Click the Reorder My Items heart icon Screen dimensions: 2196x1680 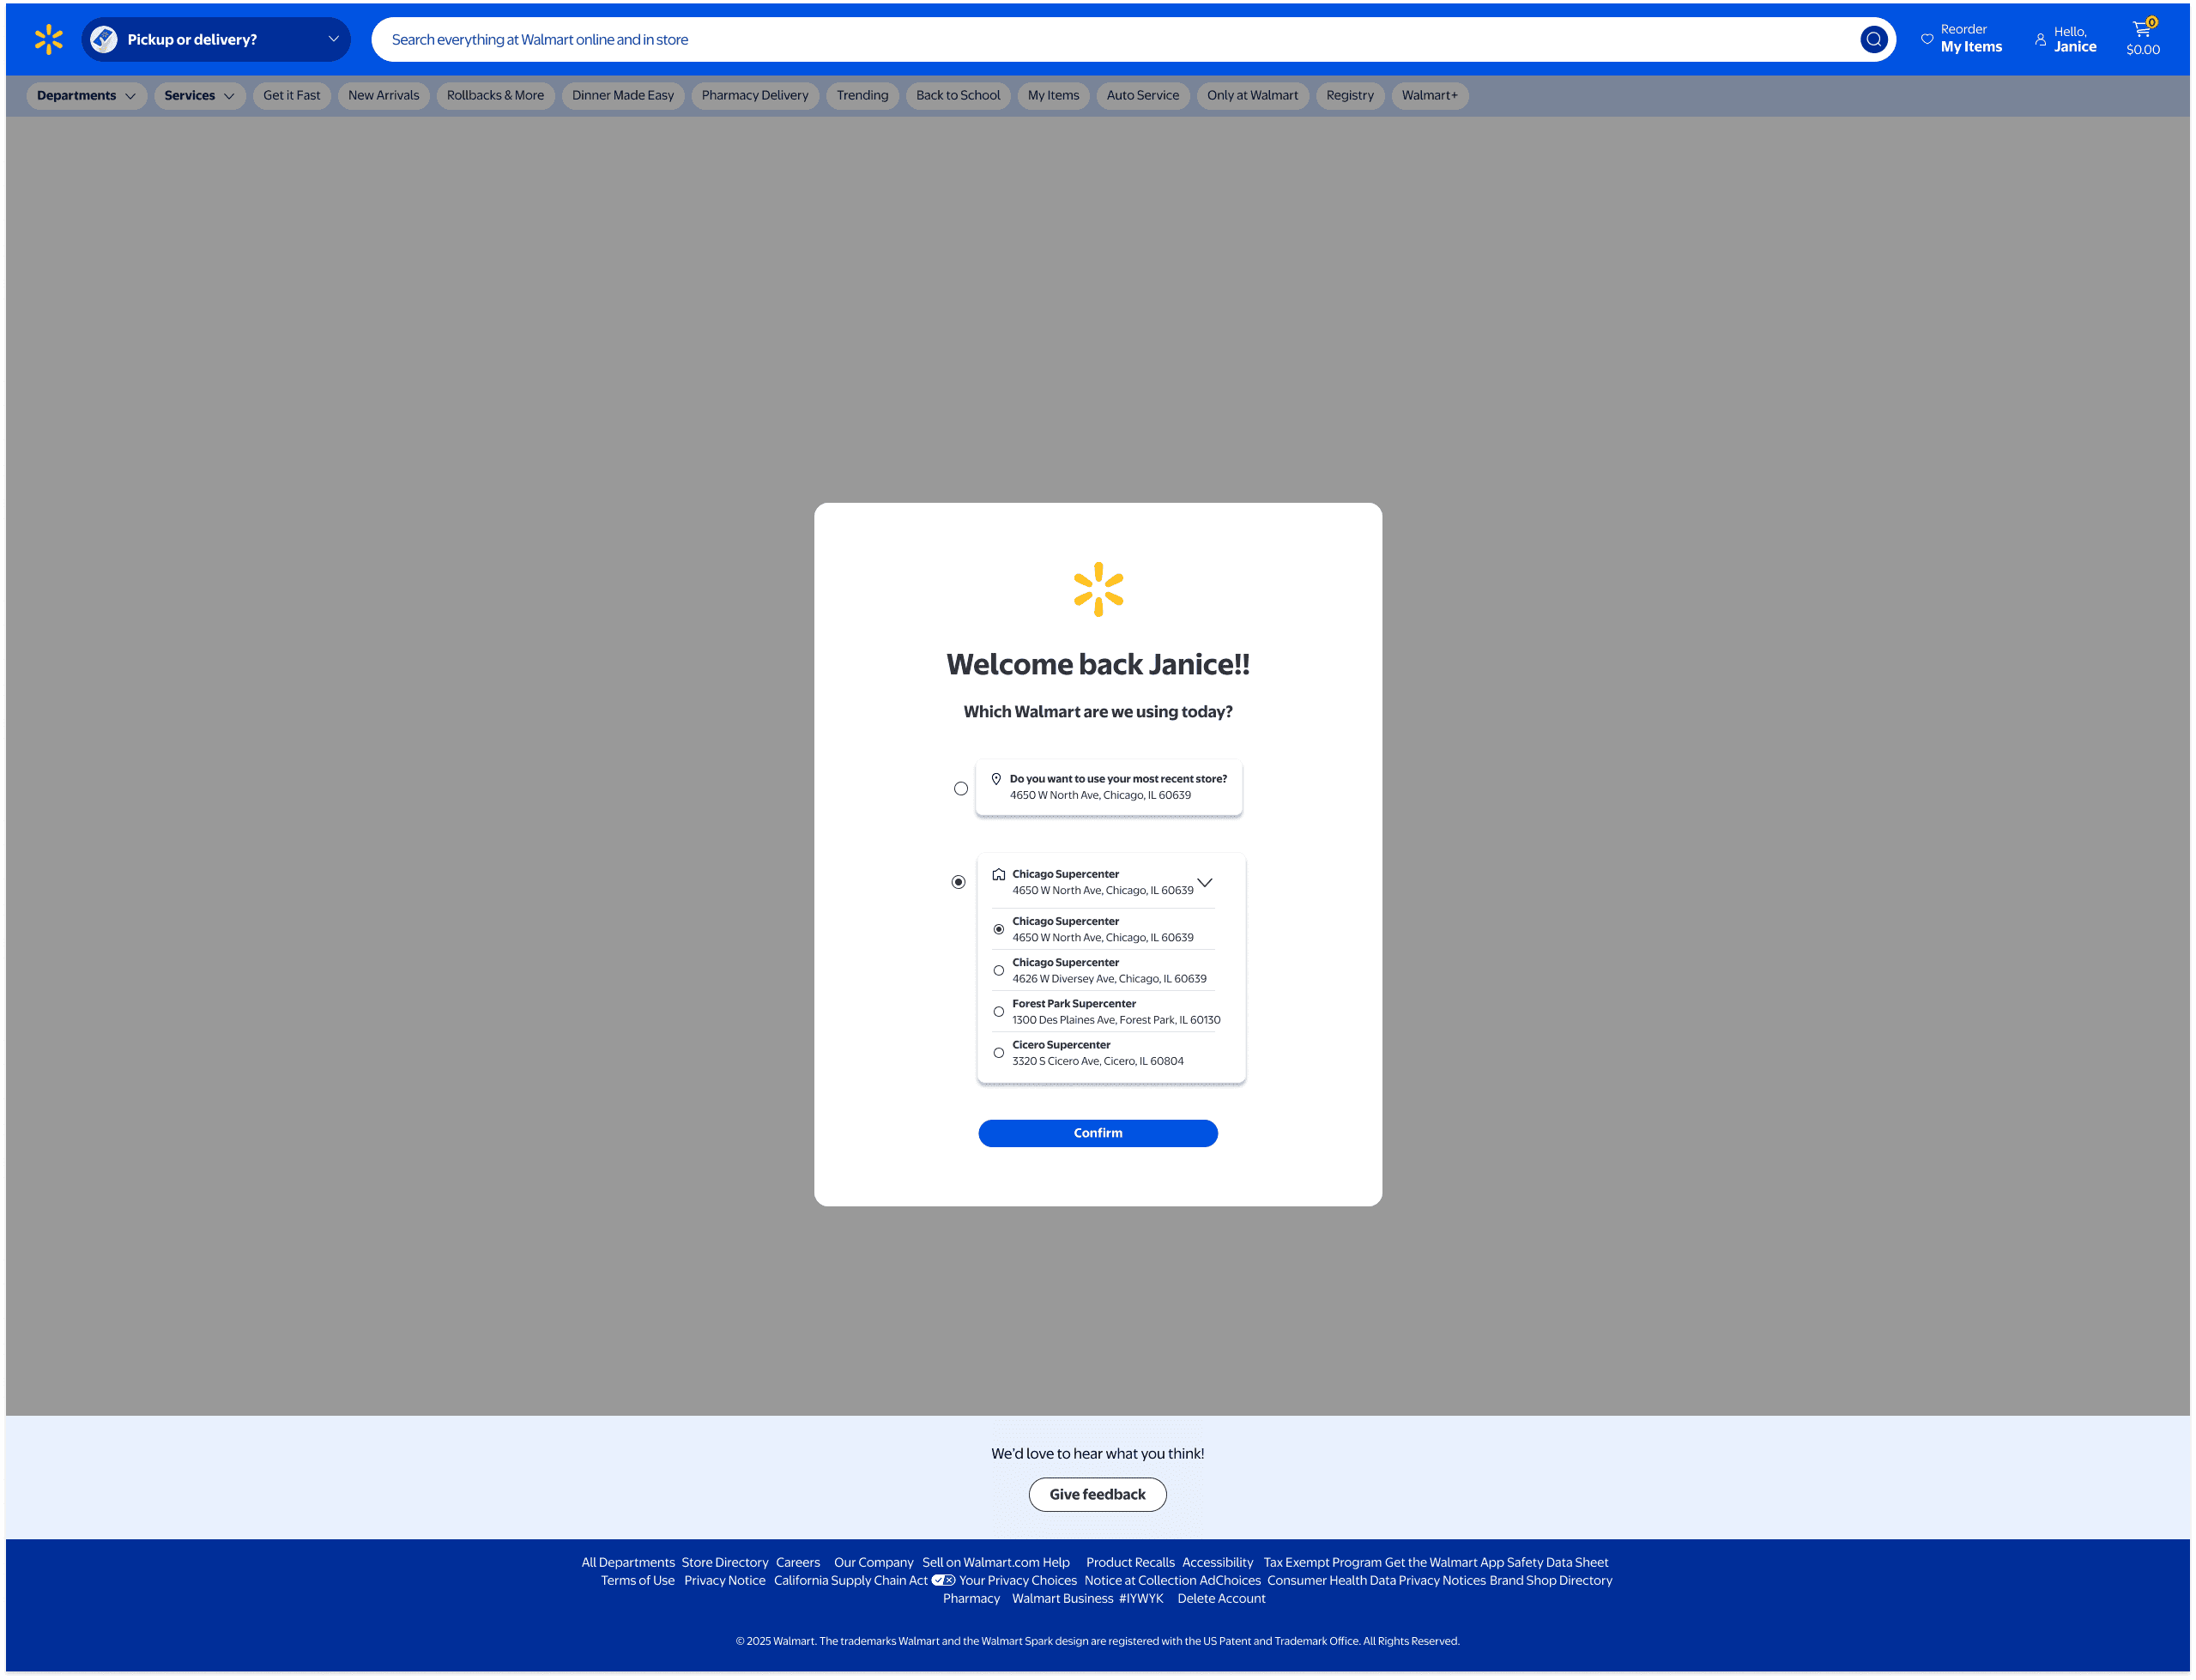point(1927,40)
